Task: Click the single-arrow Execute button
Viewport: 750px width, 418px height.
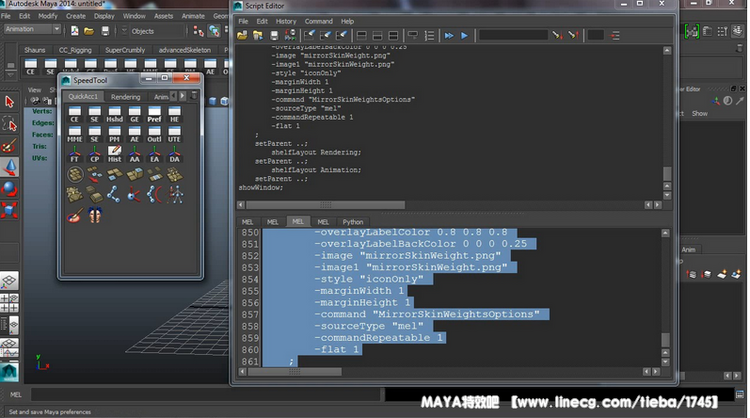Action: pyautogui.click(x=464, y=35)
